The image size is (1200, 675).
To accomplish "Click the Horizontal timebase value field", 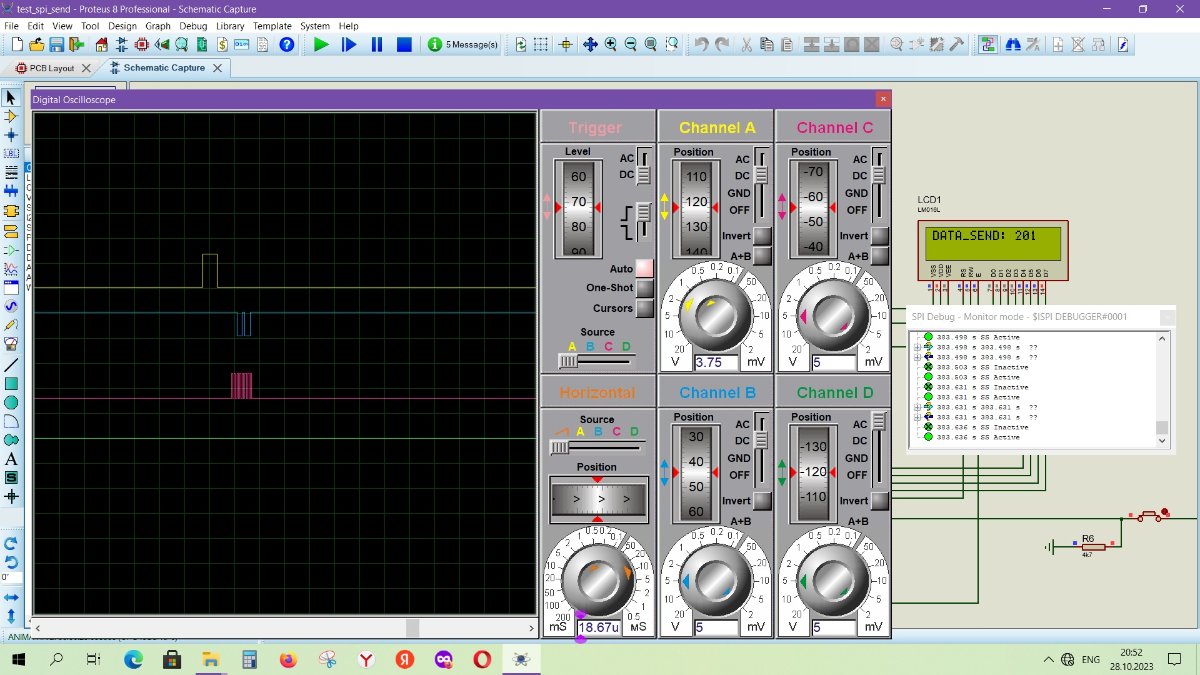I will [598, 627].
